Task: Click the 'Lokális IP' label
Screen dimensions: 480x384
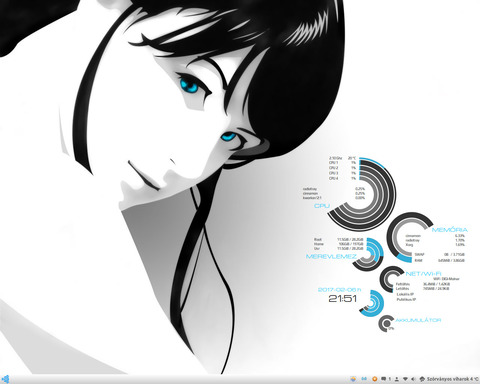Action: coord(405,294)
